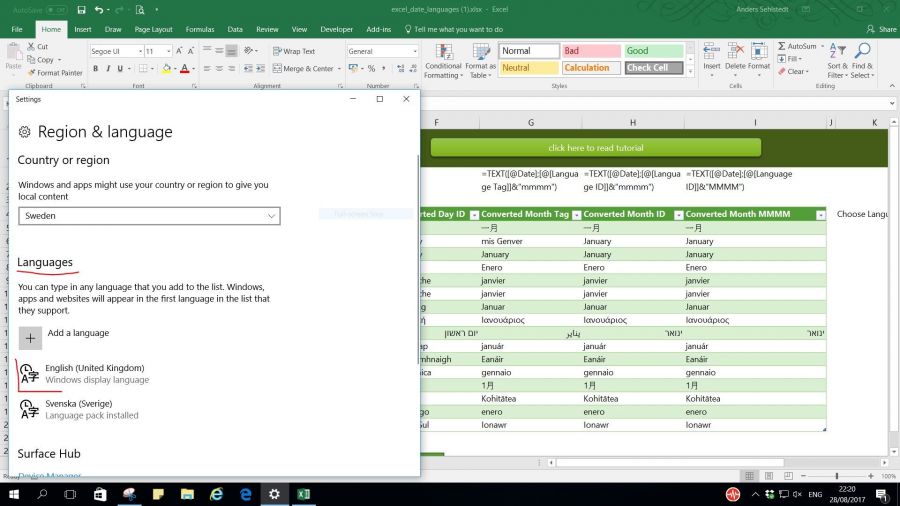The width and height of the screenshot is (900, 506).
Task: Apply the Check Cell style
Action: pyautogui.click(x=654, y=68)
